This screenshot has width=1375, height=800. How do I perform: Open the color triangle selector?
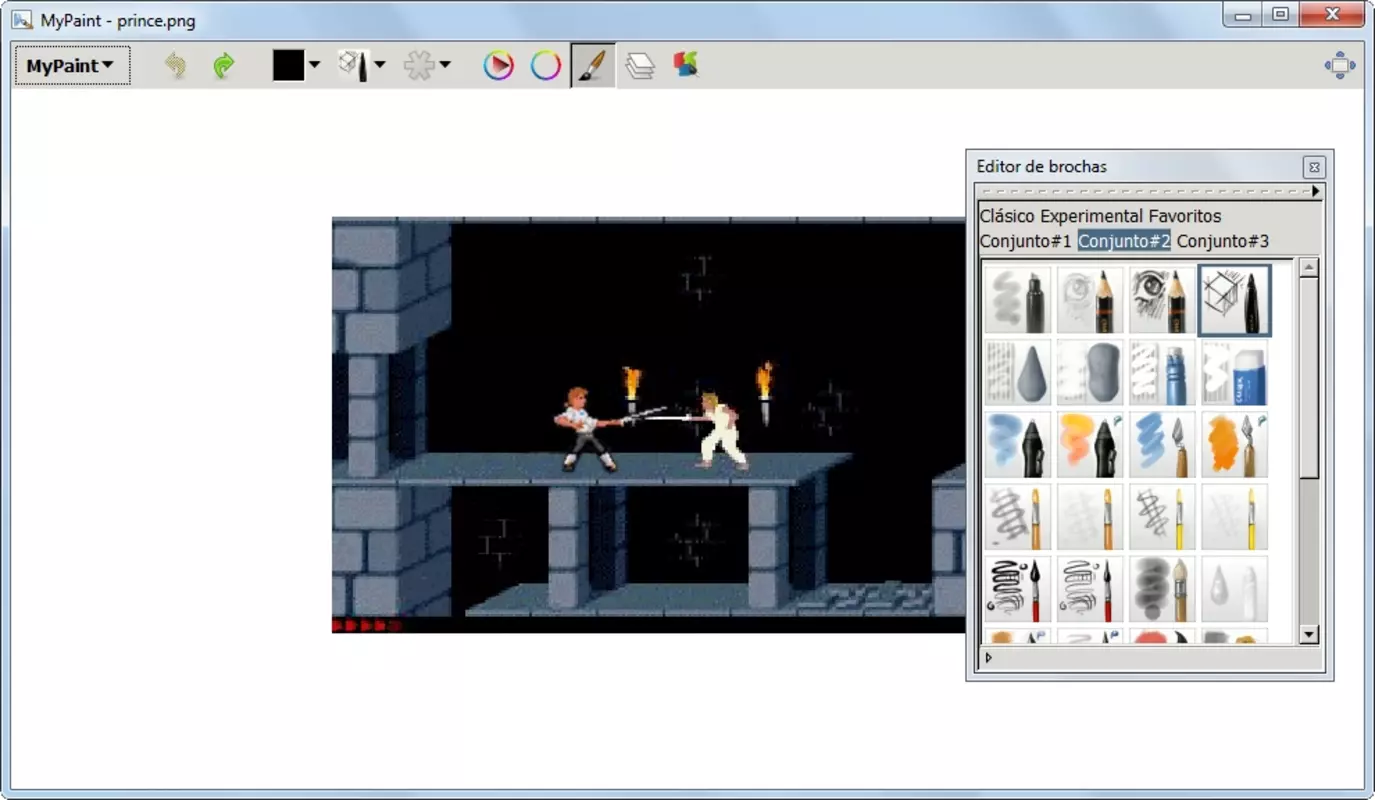[x=498, y=66]
